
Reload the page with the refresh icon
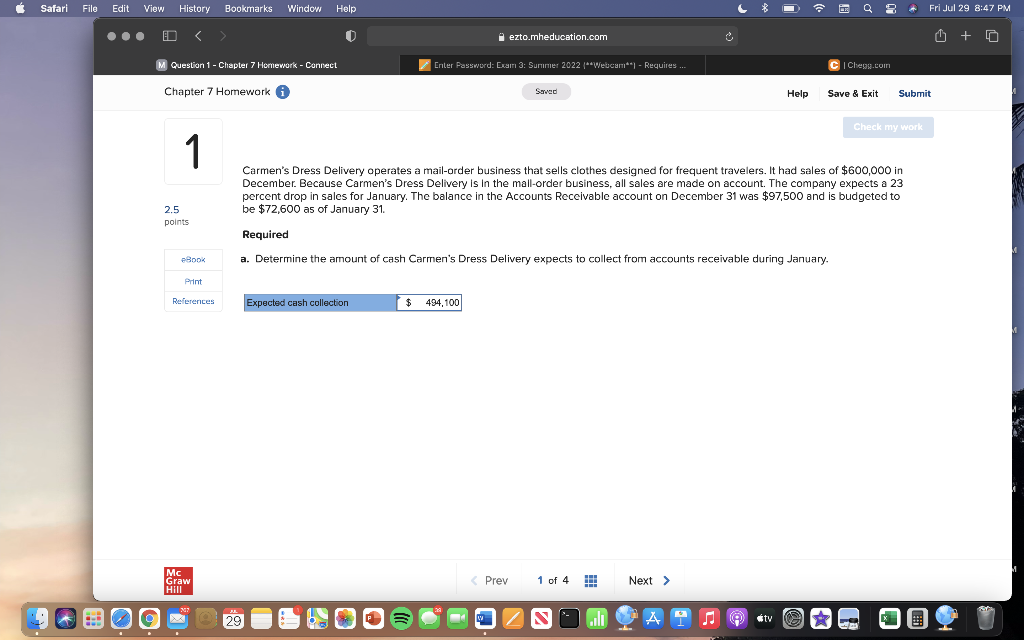729,37
